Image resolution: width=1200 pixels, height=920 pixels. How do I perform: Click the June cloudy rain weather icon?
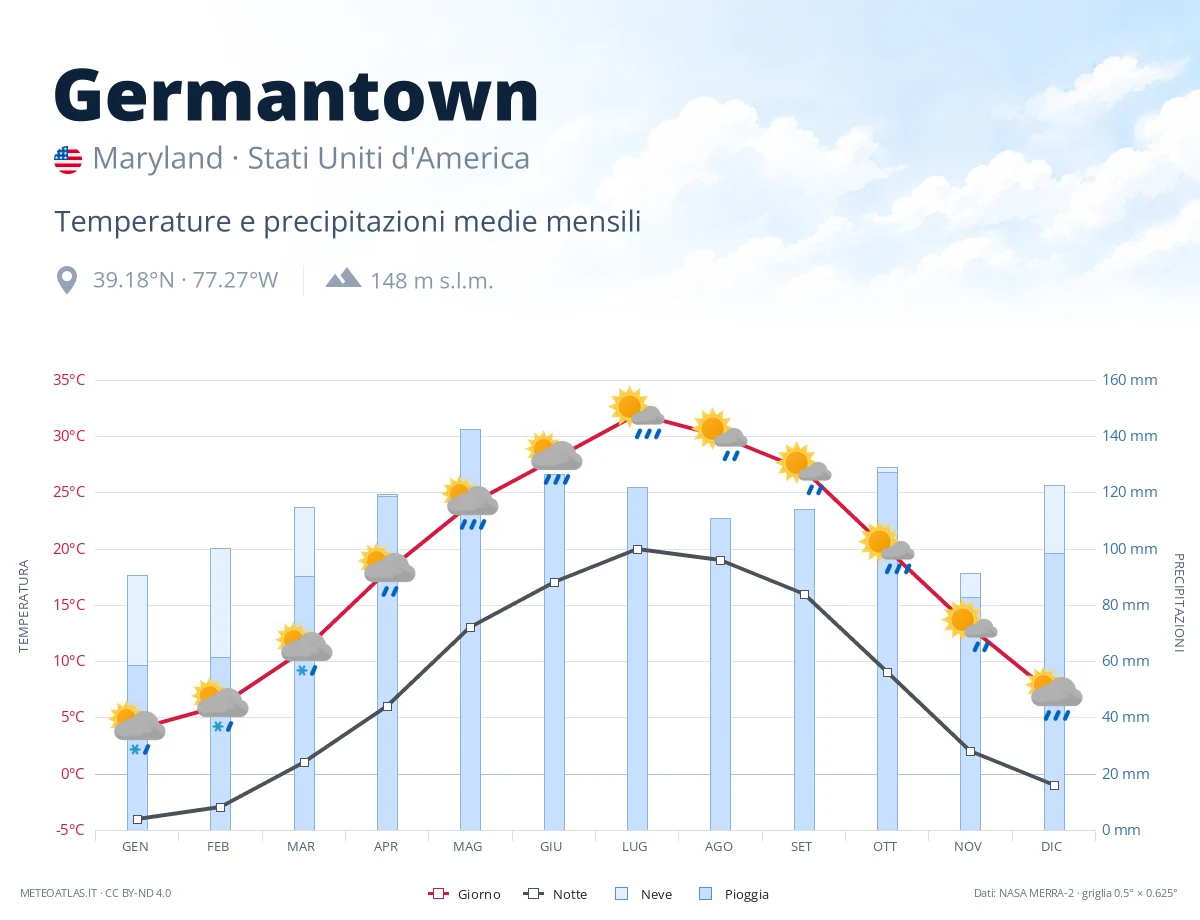554,458
